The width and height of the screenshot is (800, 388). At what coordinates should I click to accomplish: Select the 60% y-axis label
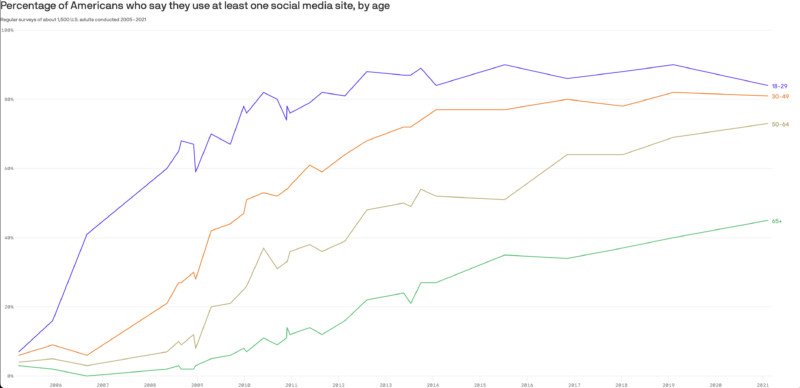click(x=7, y=168)
